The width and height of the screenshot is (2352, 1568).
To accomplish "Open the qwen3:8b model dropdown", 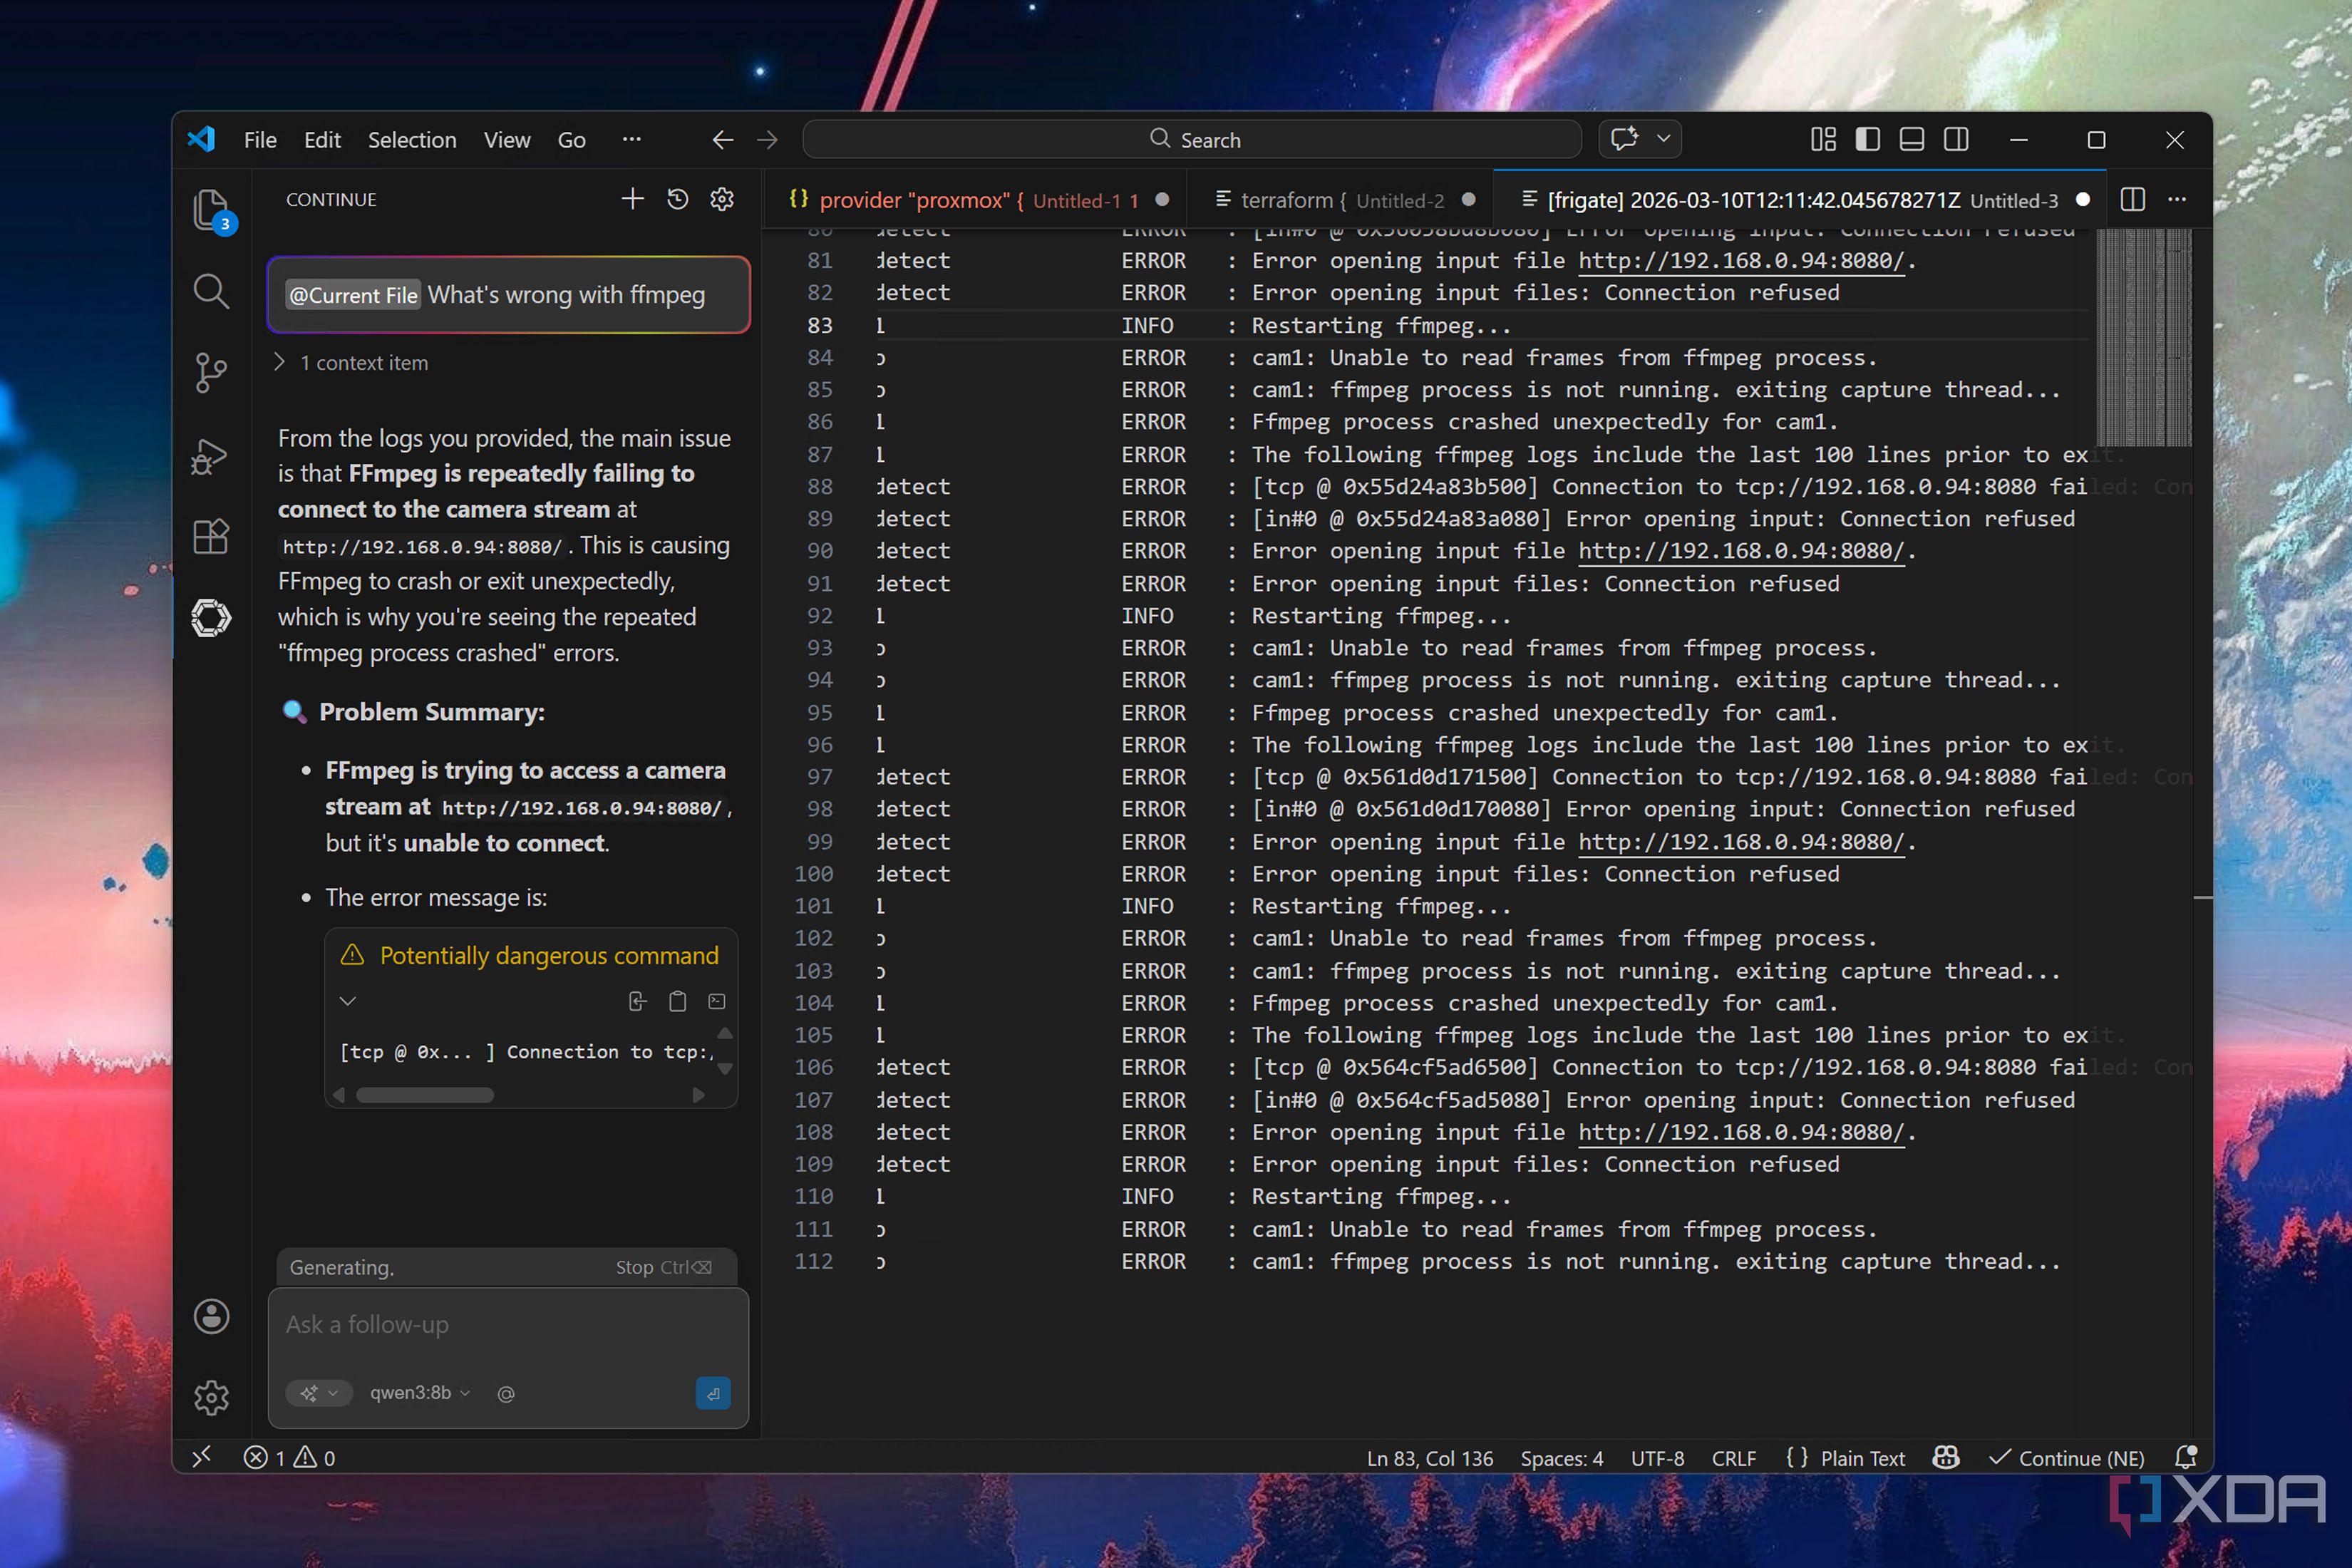I will pyautogui.click(x=419, y=1393).
